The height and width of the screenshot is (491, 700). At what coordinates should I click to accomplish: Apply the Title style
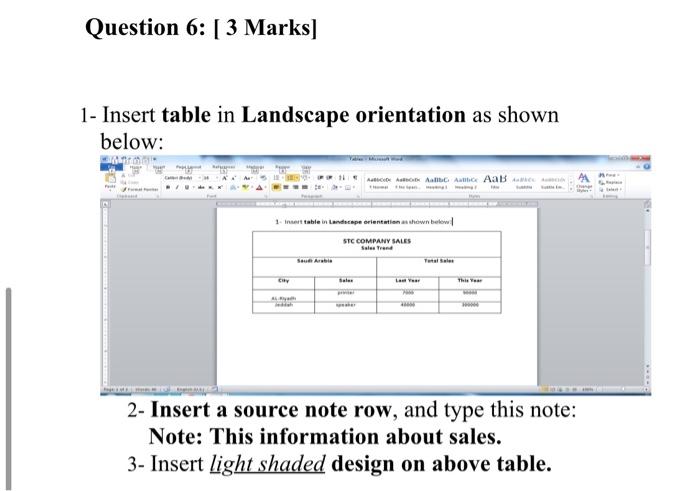pyautogui.click(x=495, y=182)
